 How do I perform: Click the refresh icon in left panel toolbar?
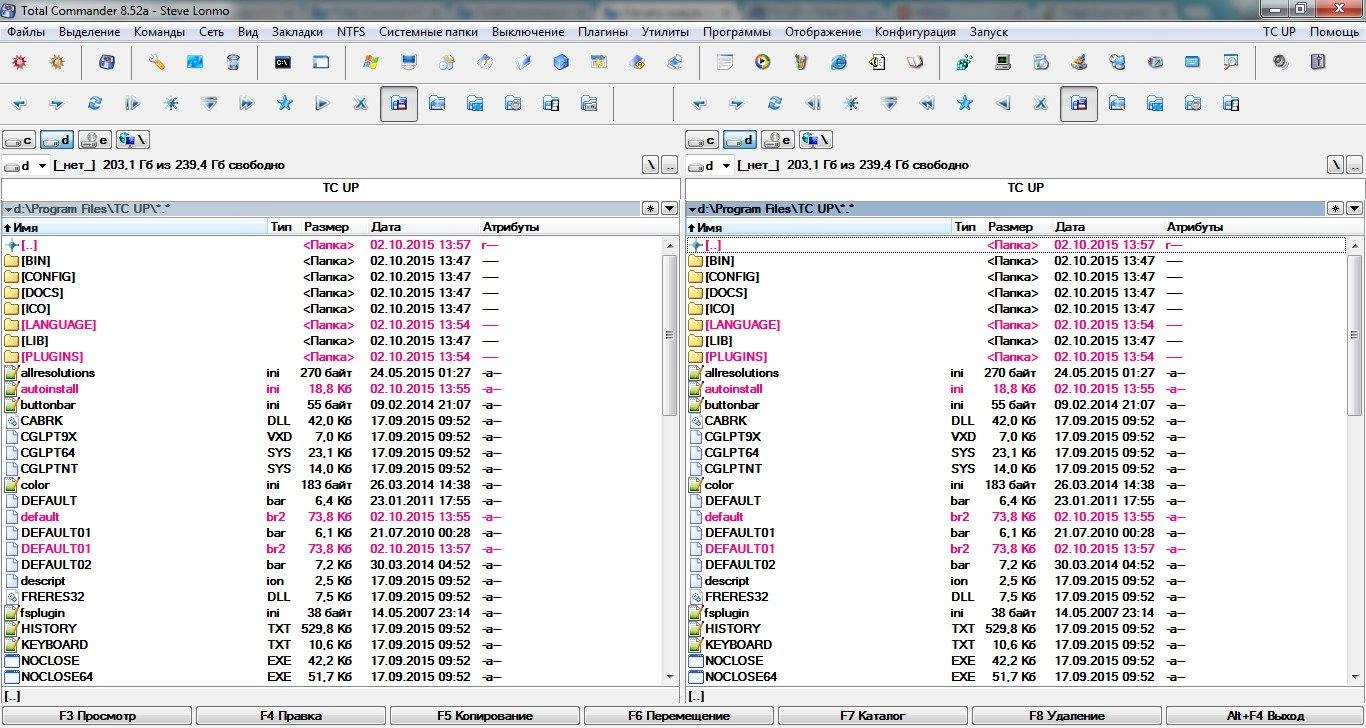[95, 103]
